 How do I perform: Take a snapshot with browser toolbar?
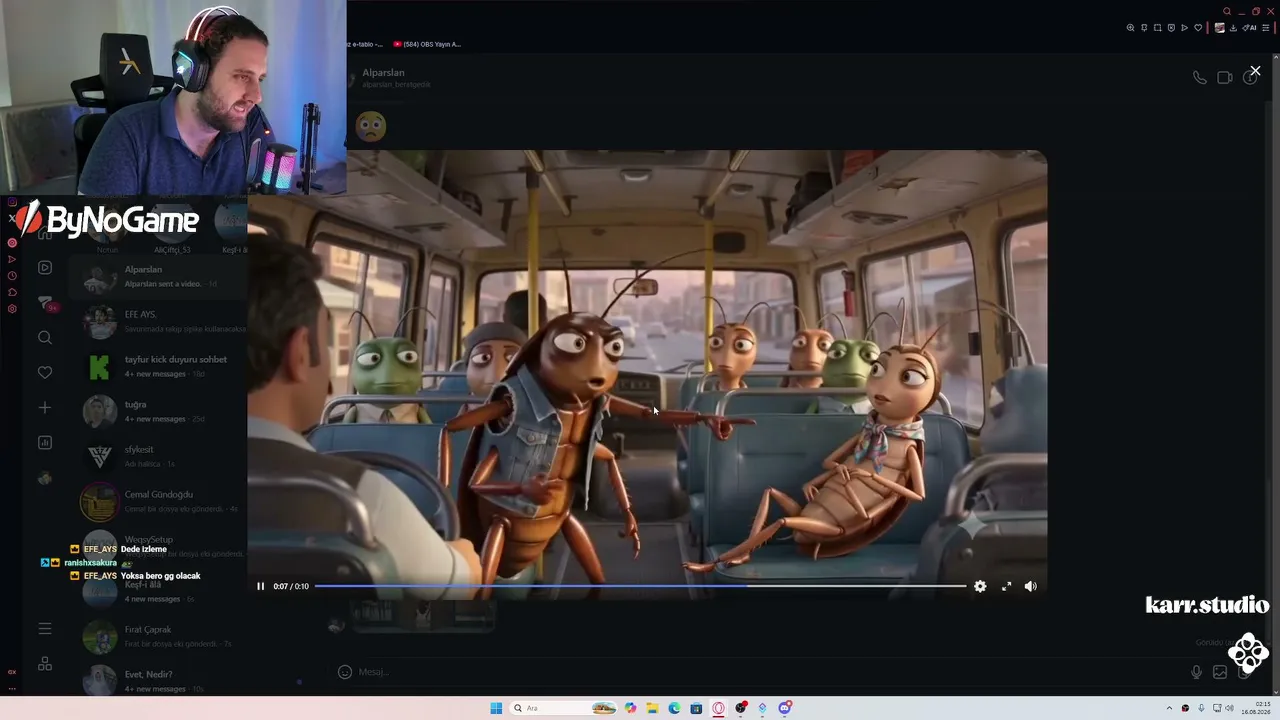[x=1158, y=28]
